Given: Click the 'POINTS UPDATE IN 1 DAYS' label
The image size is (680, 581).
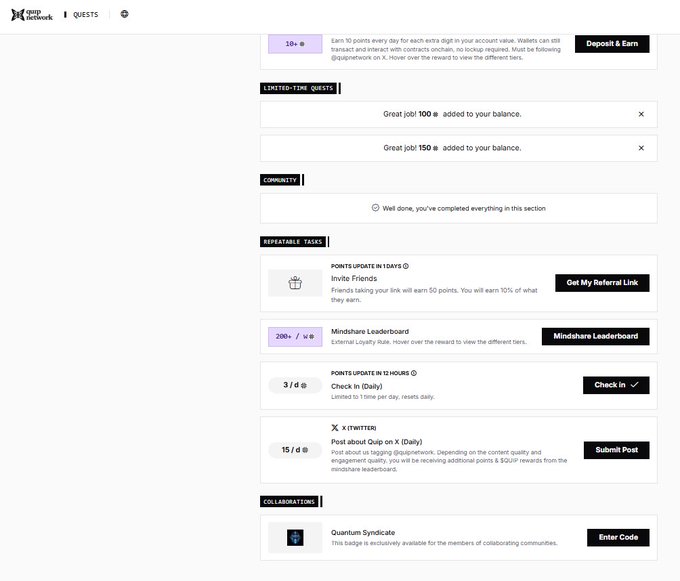Looking at the screenshot, I should coord(366,266).
